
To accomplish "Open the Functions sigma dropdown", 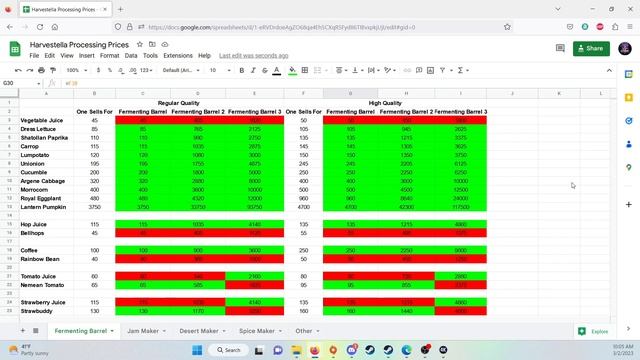I will (463, 71).
